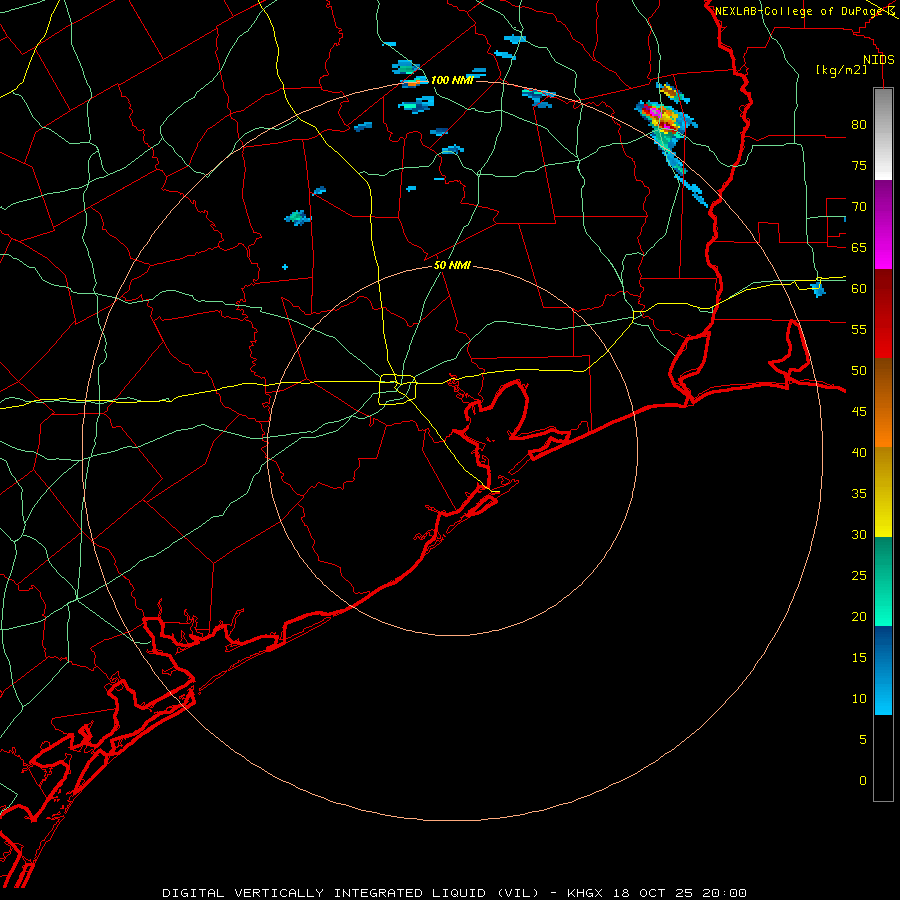The width and height of the screenshot is (900, 900).
Task: Click the 10 value on the color scale
Action: click(859, 699)
